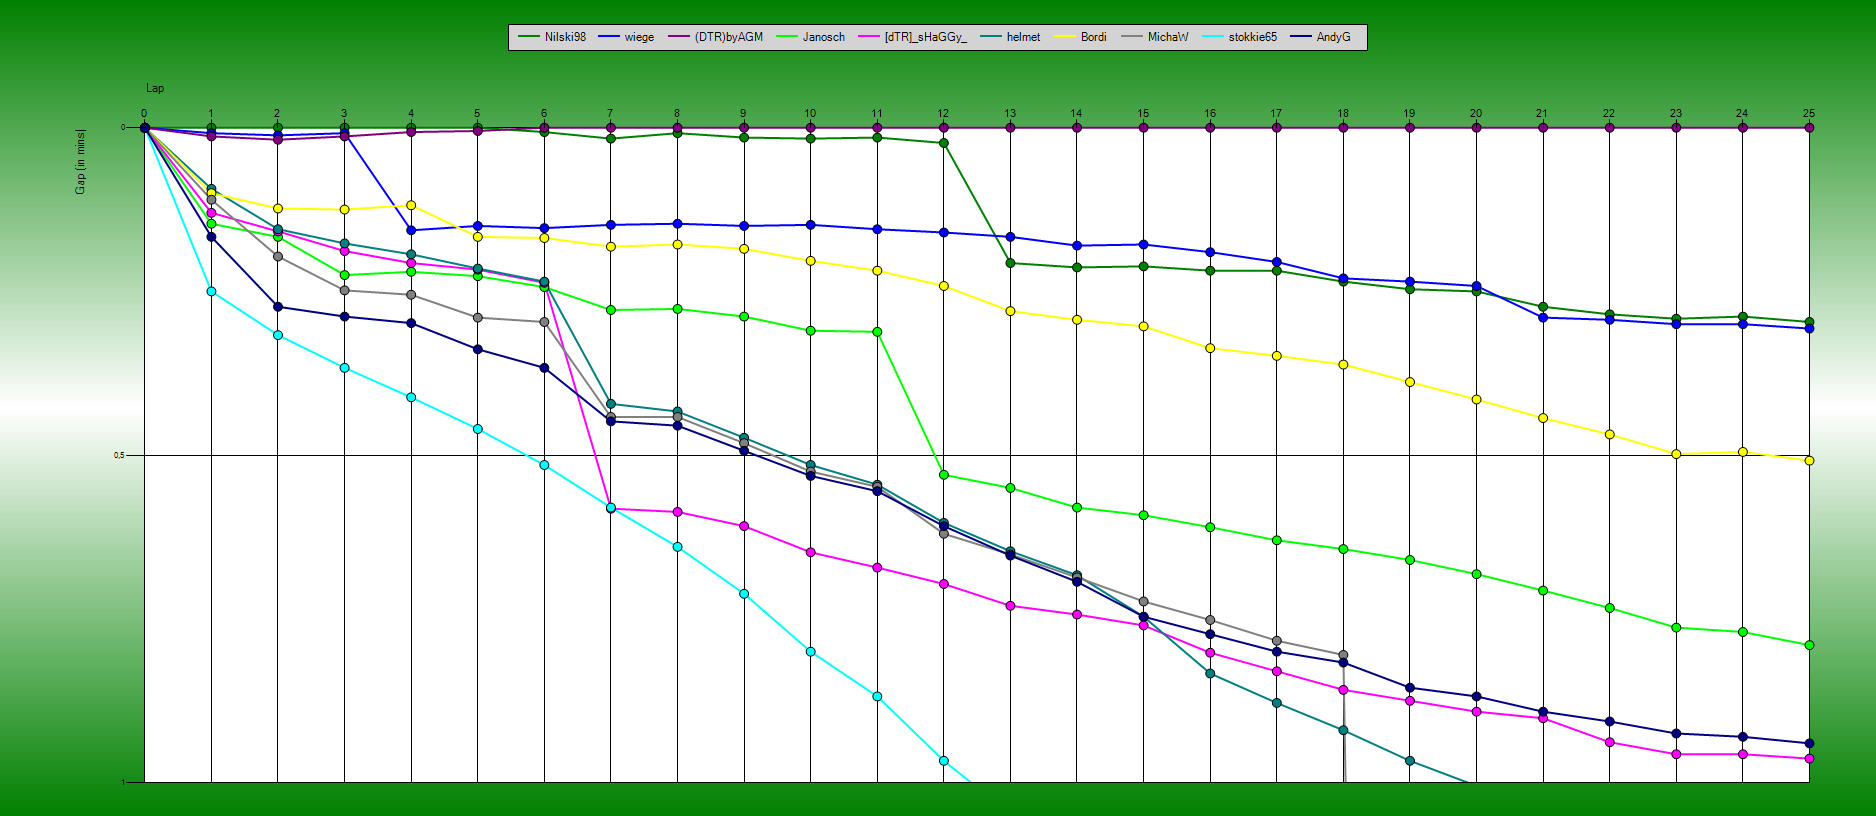Image resolution: width=1876 pixels, height=816 pixels.
Task: Click lap number 16 on the axis
Action: [x=1210, y=114]
